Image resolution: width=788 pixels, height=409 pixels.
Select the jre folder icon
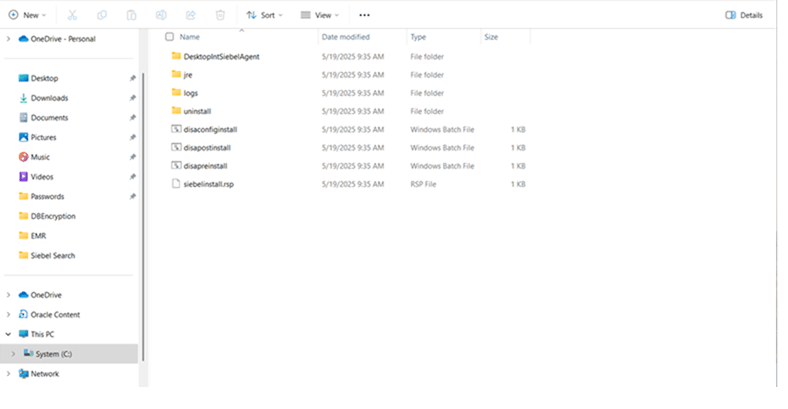point(176,74)
